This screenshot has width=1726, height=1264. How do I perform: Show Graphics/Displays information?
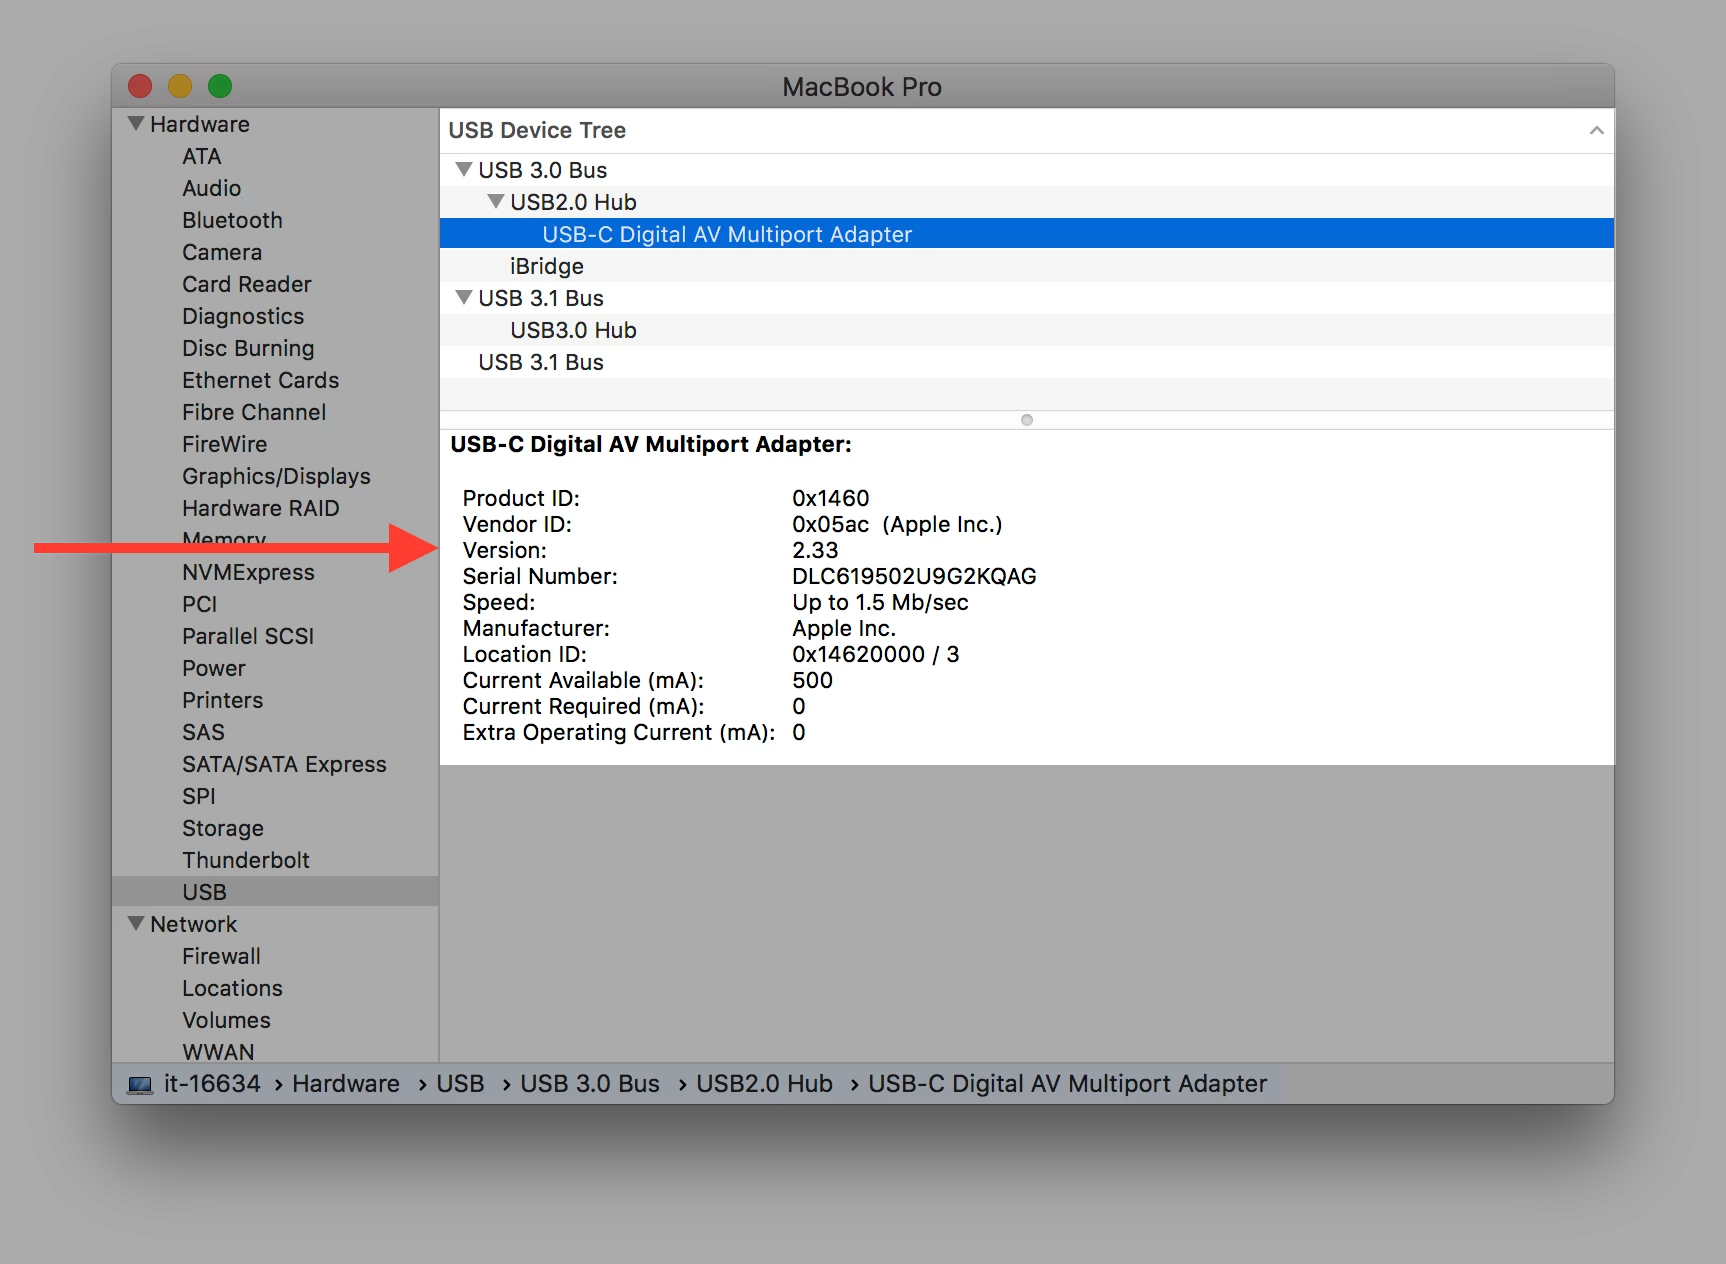(277, 477)
